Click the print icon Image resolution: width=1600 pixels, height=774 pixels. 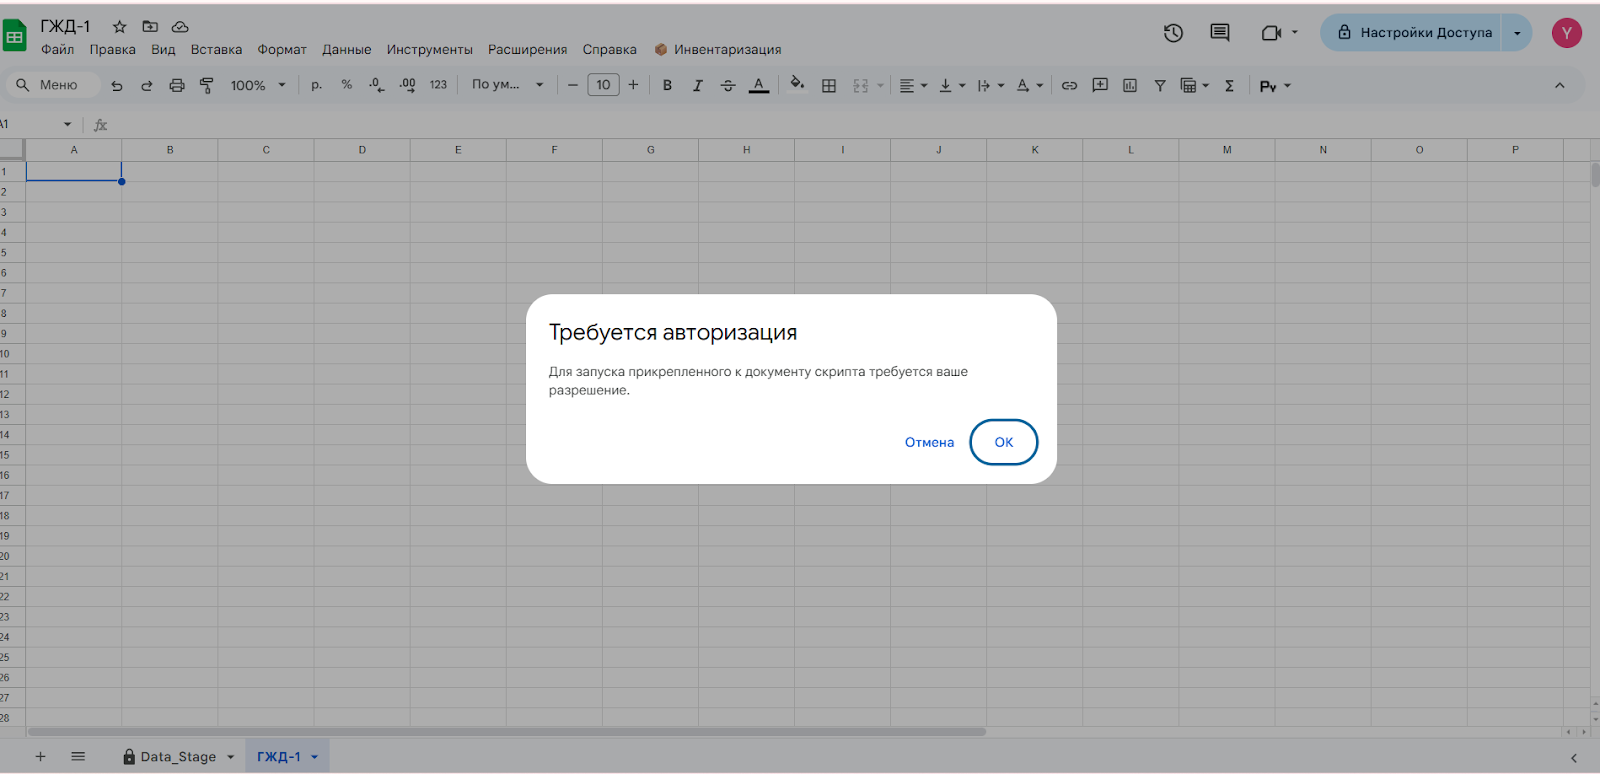(x=177, y=86)
